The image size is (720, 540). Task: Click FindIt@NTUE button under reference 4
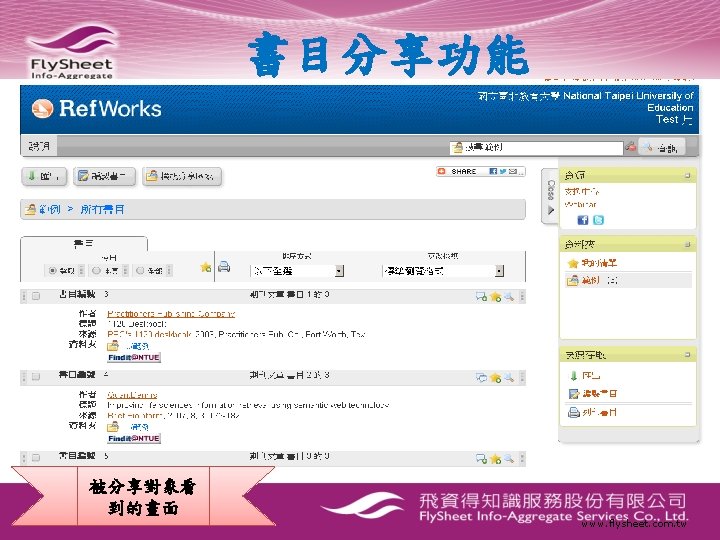coord(134,439)
